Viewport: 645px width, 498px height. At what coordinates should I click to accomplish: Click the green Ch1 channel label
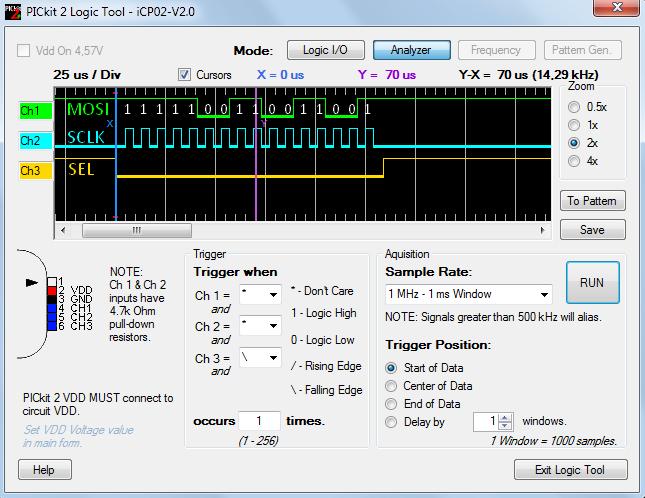tap(36, 111)
